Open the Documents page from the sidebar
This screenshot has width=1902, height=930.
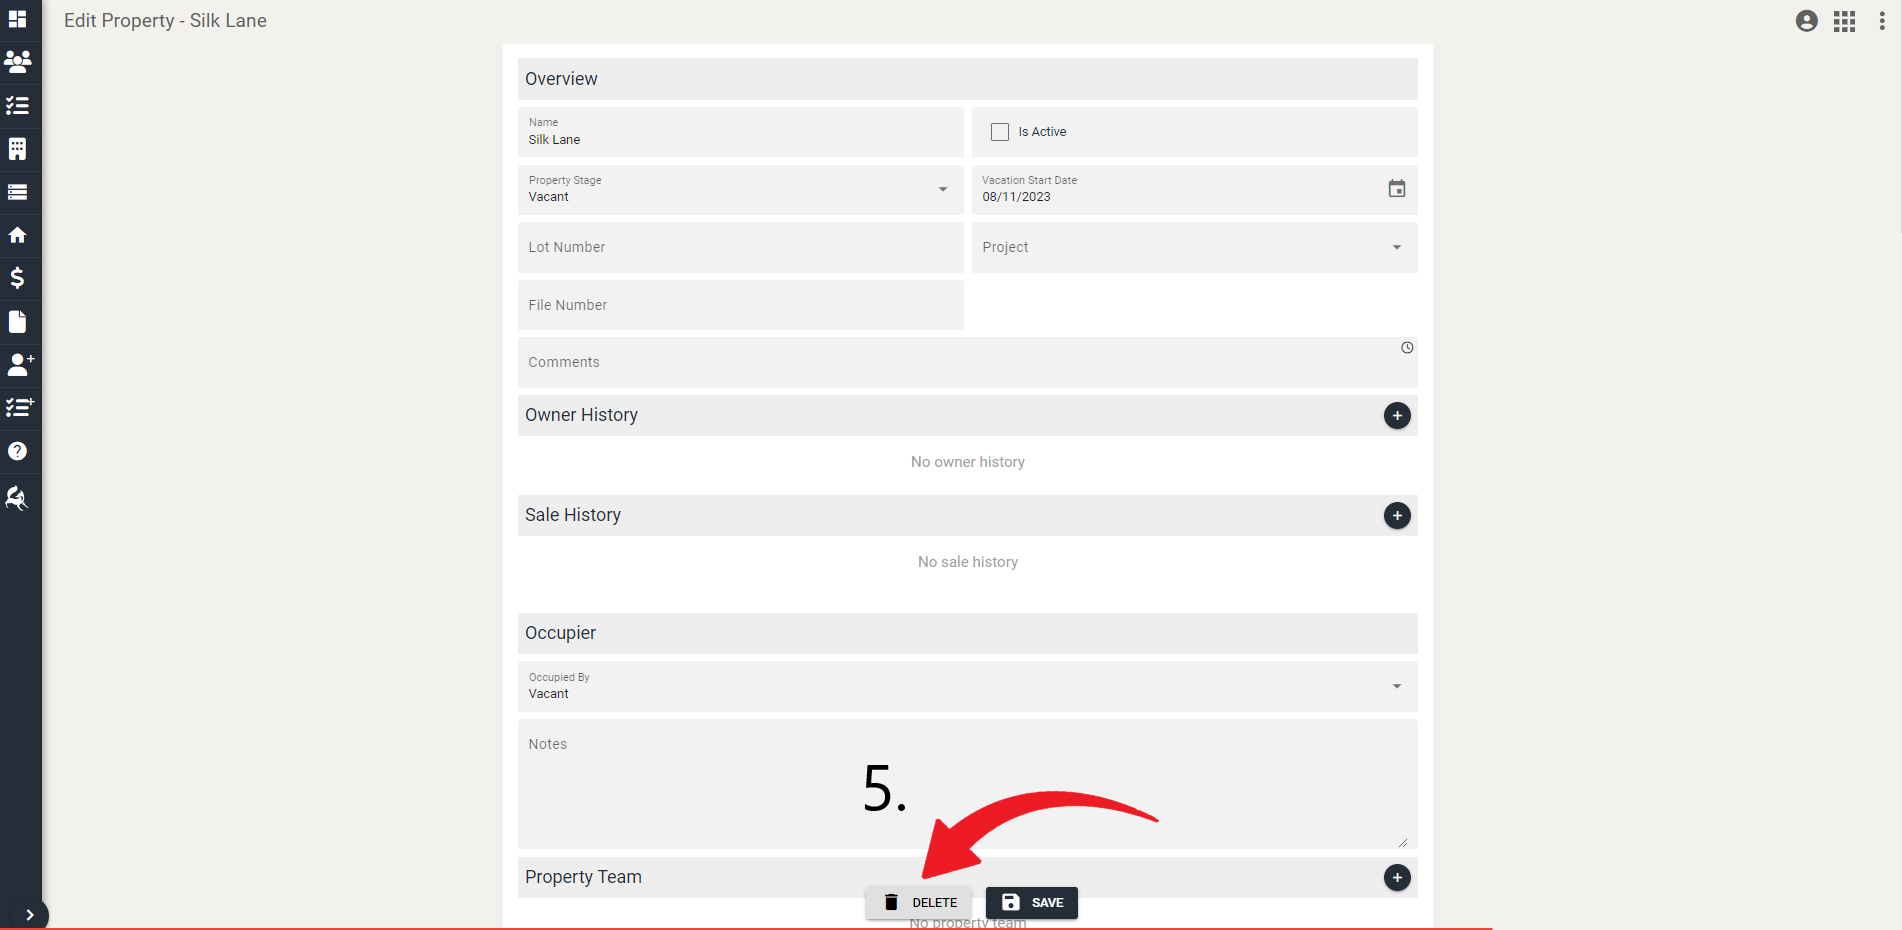18,322
